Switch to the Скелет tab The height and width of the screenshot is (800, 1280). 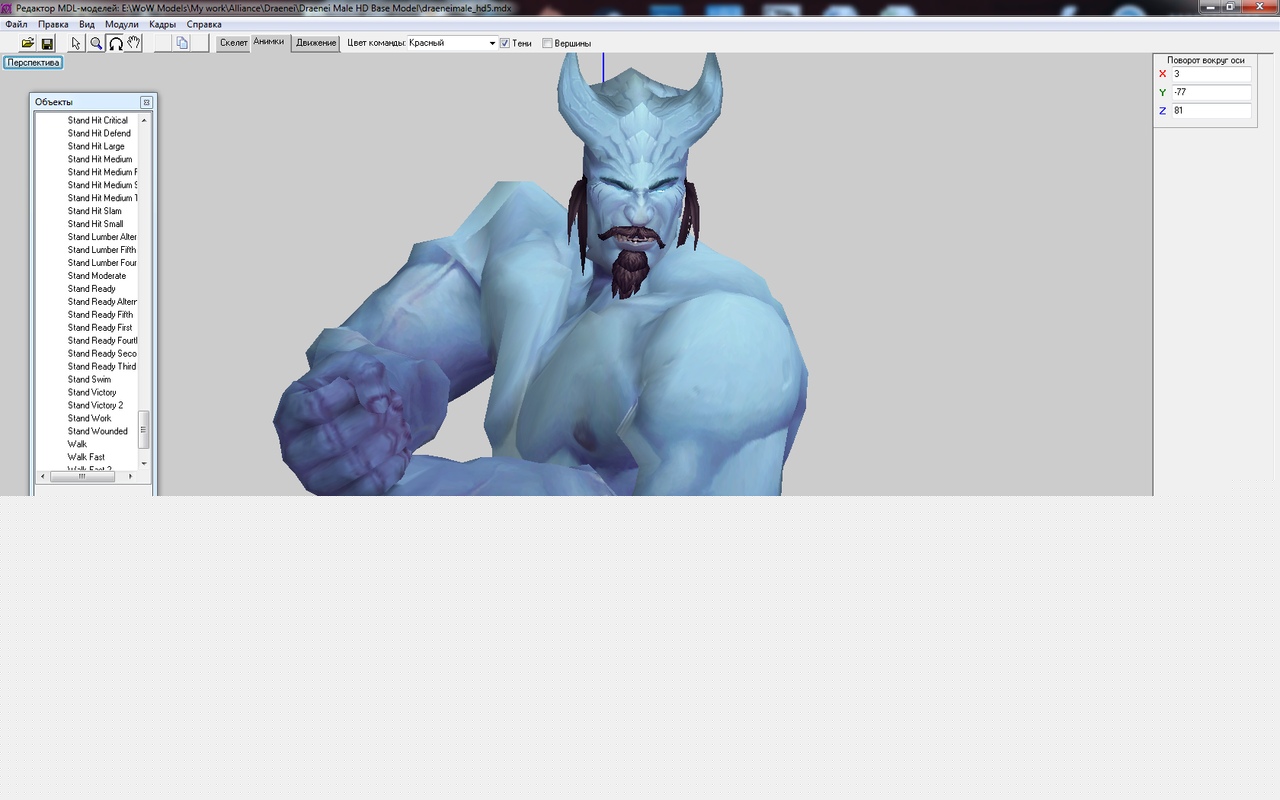(x=233, y=43)
